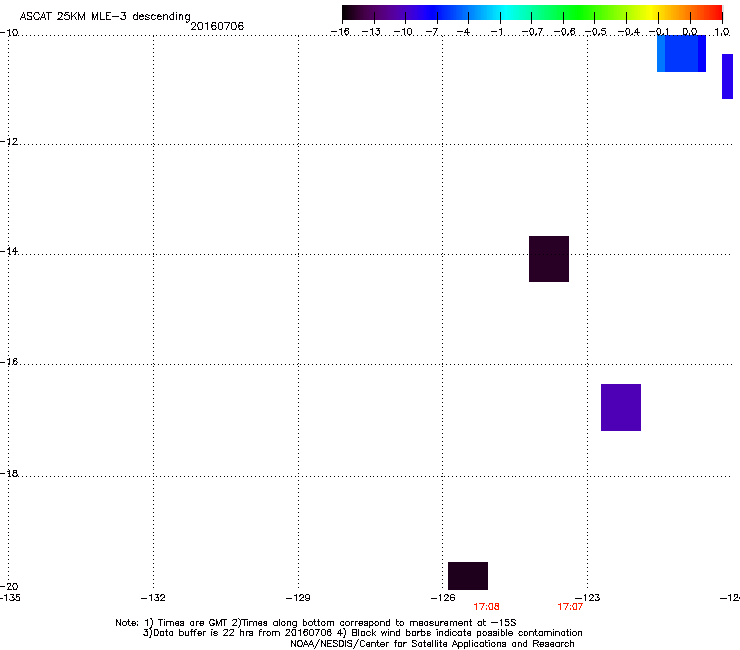
Task: Click the NOAA/NESDIS credit line
Action: [432, 644]
